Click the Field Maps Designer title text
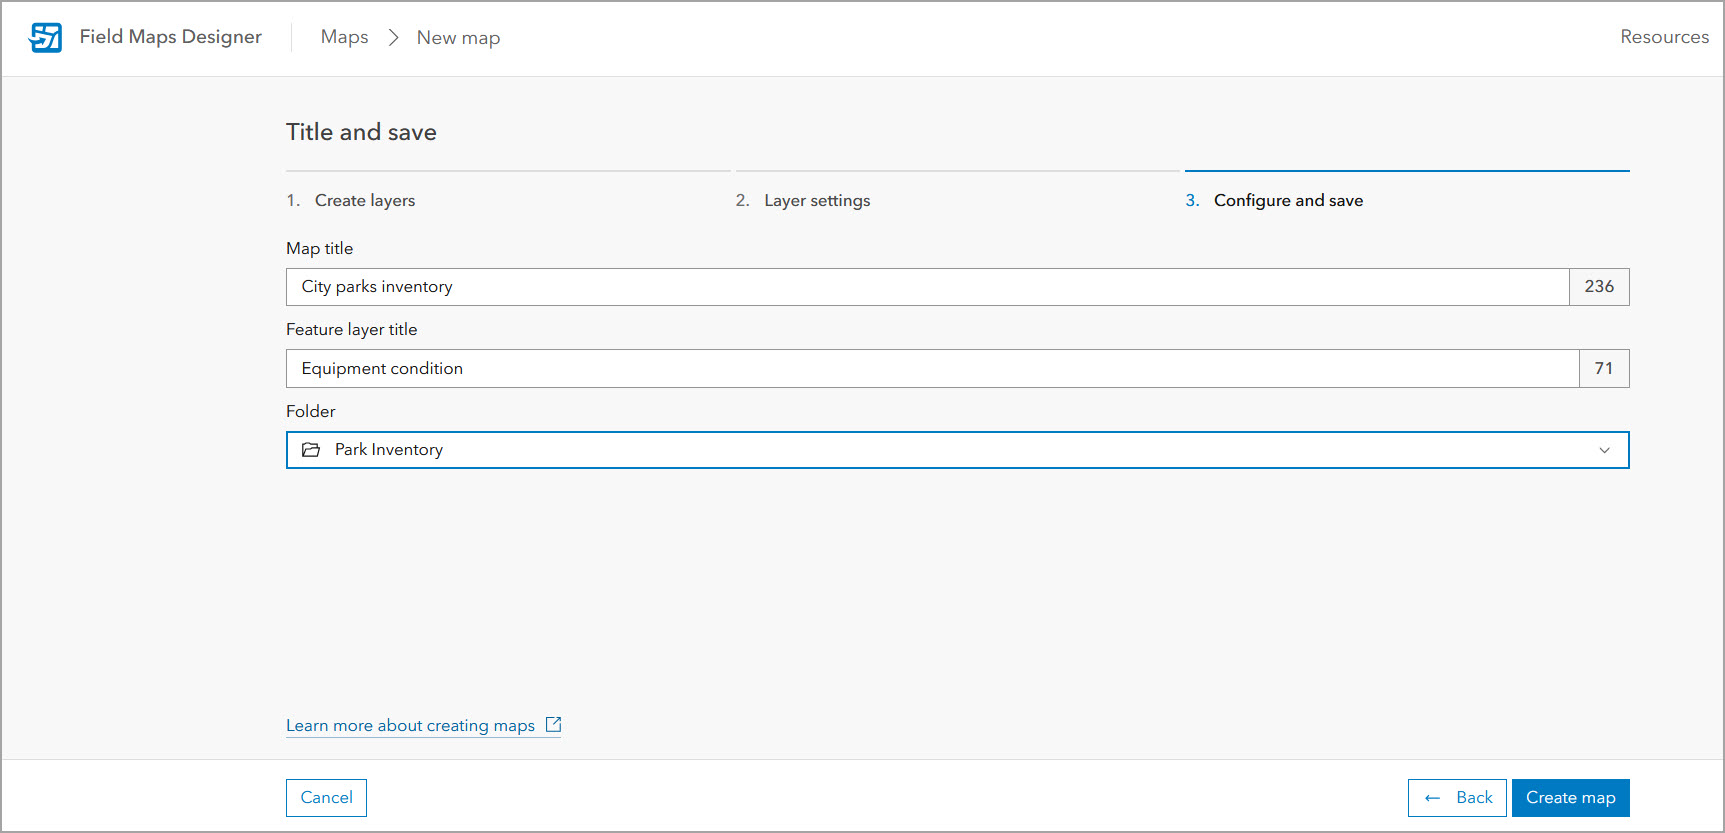Image resolution: width=1725 pixels, height=833 pixels. click(x=171, y=37)
